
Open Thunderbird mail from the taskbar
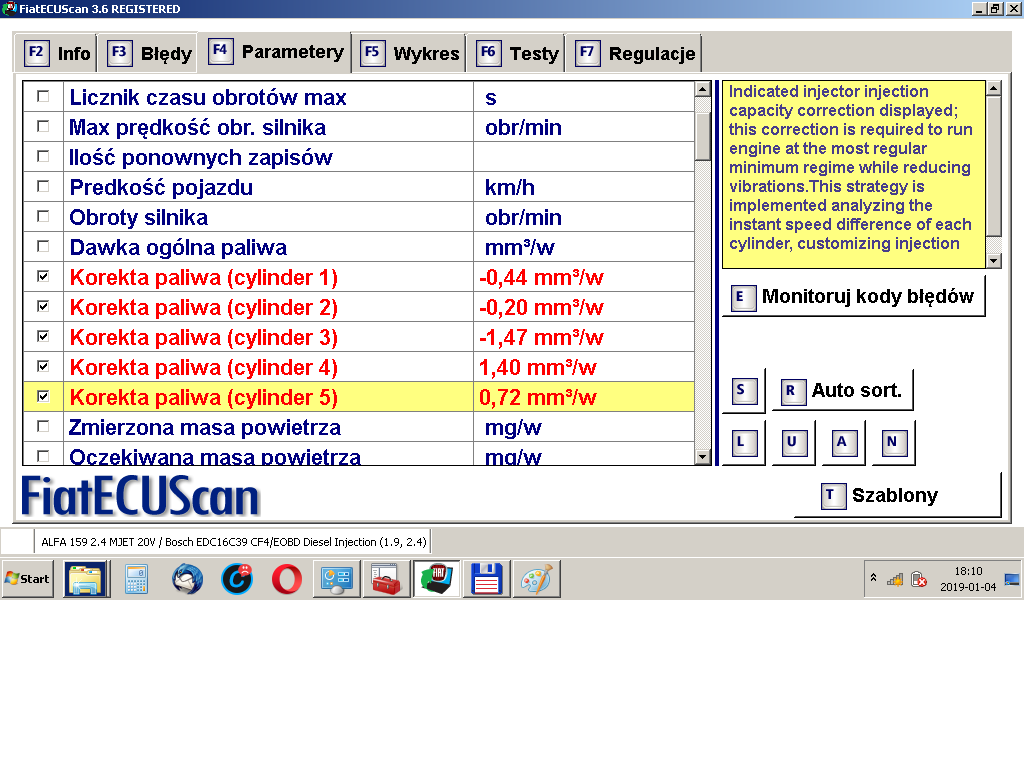[188, 579]
